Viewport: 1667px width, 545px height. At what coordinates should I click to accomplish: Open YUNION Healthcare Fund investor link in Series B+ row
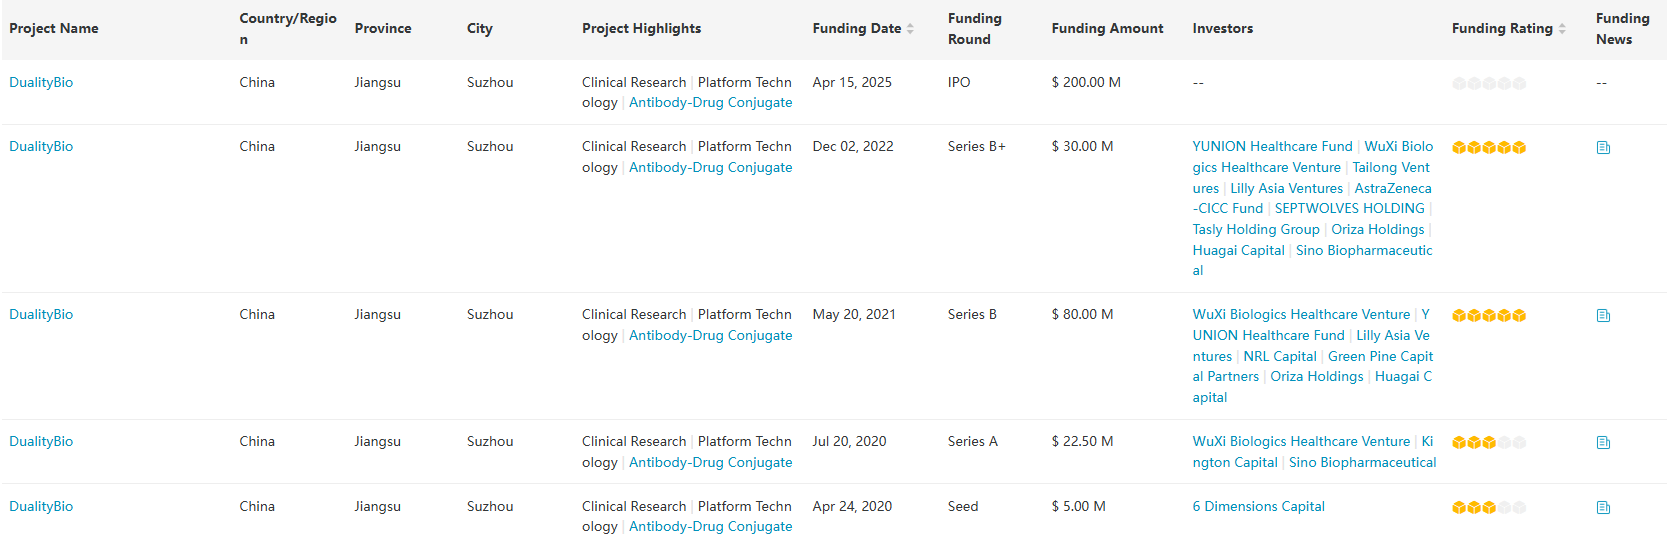click(1272, 147)
